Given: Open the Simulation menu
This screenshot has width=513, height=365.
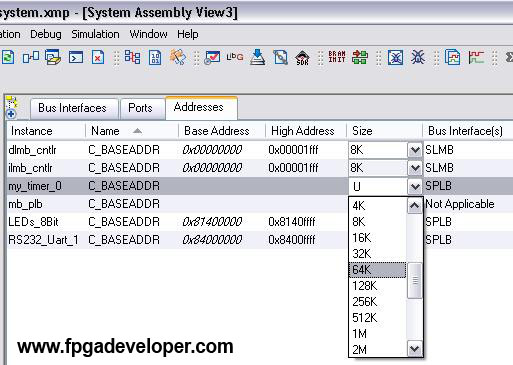Looking at the screenshot, I should (95, 34).
